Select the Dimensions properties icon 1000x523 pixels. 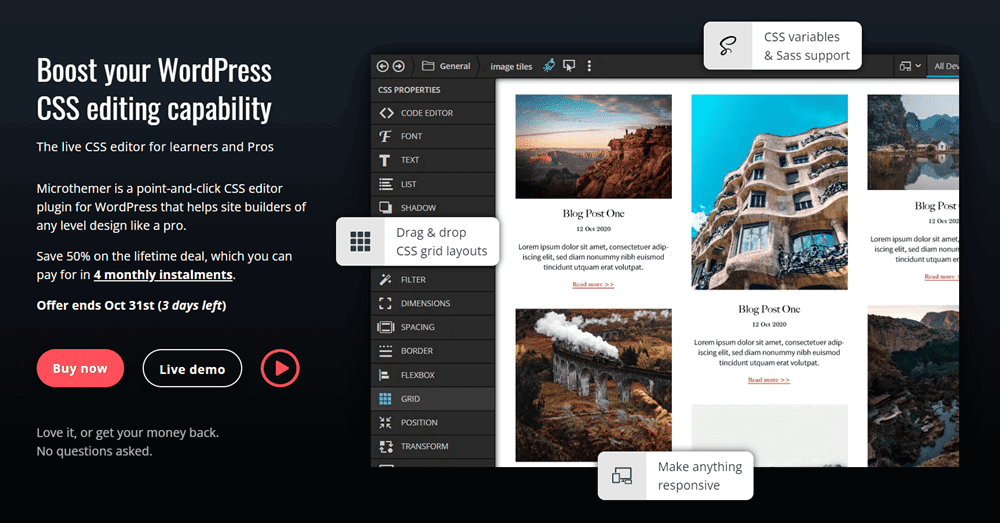pyautogui.click(x=385, y=304)
